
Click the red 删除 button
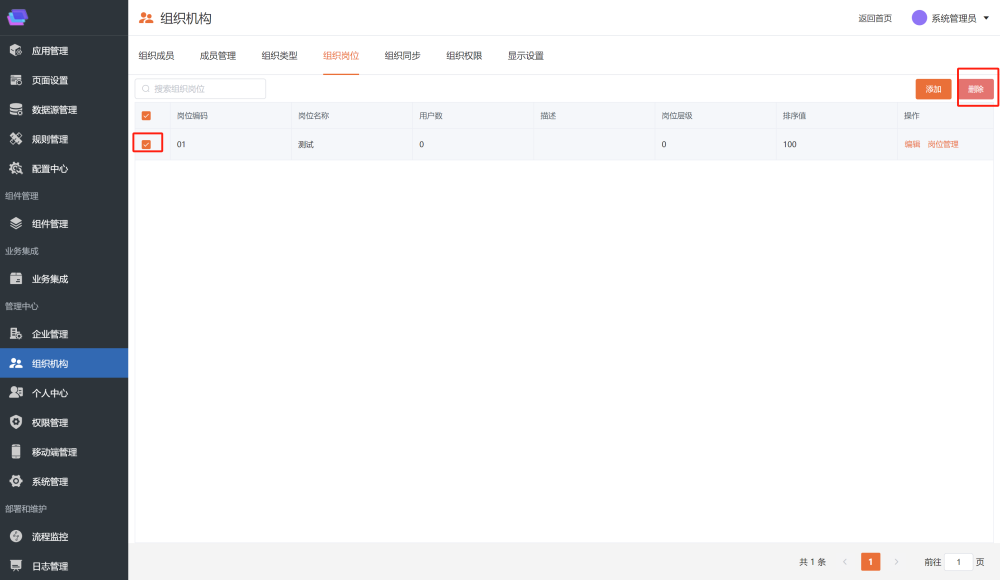(x=976, y=89)
